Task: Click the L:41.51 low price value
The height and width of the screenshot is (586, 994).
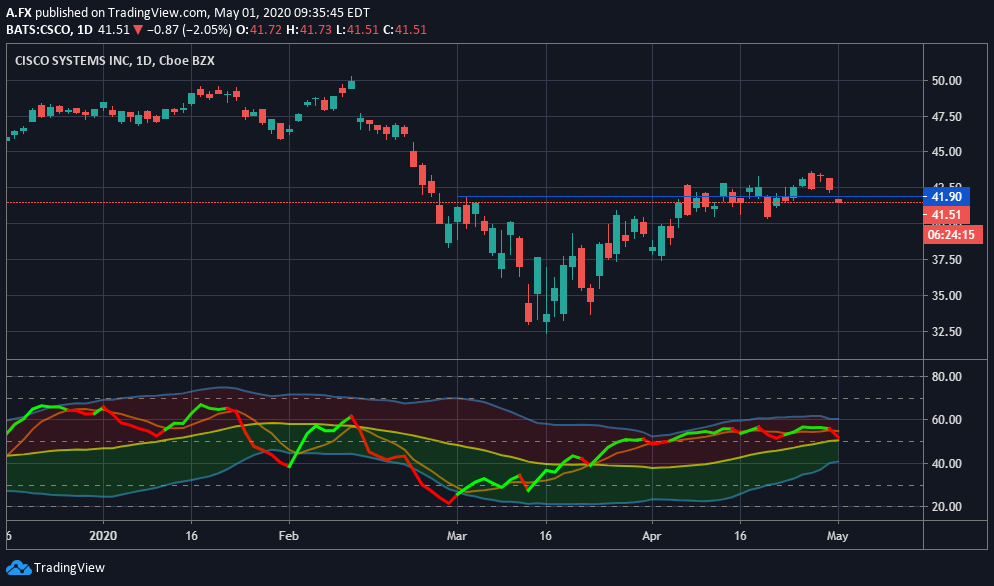Action: (x=358, y=30)
